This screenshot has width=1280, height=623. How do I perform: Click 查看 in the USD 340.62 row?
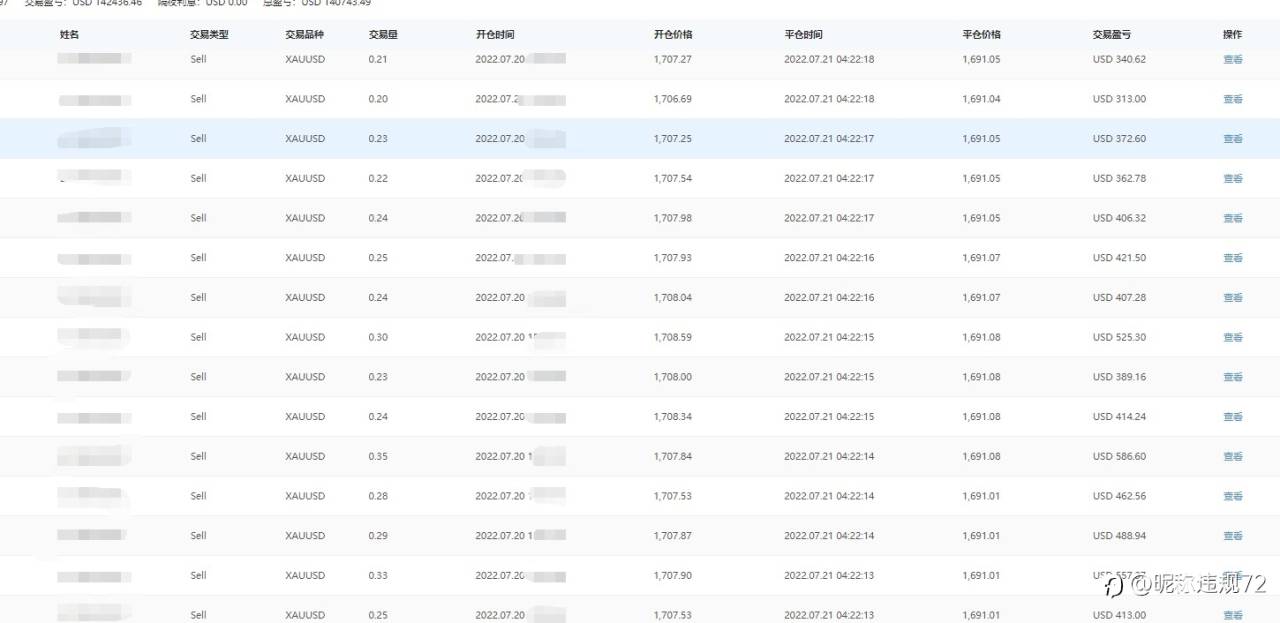point(1233,60)
